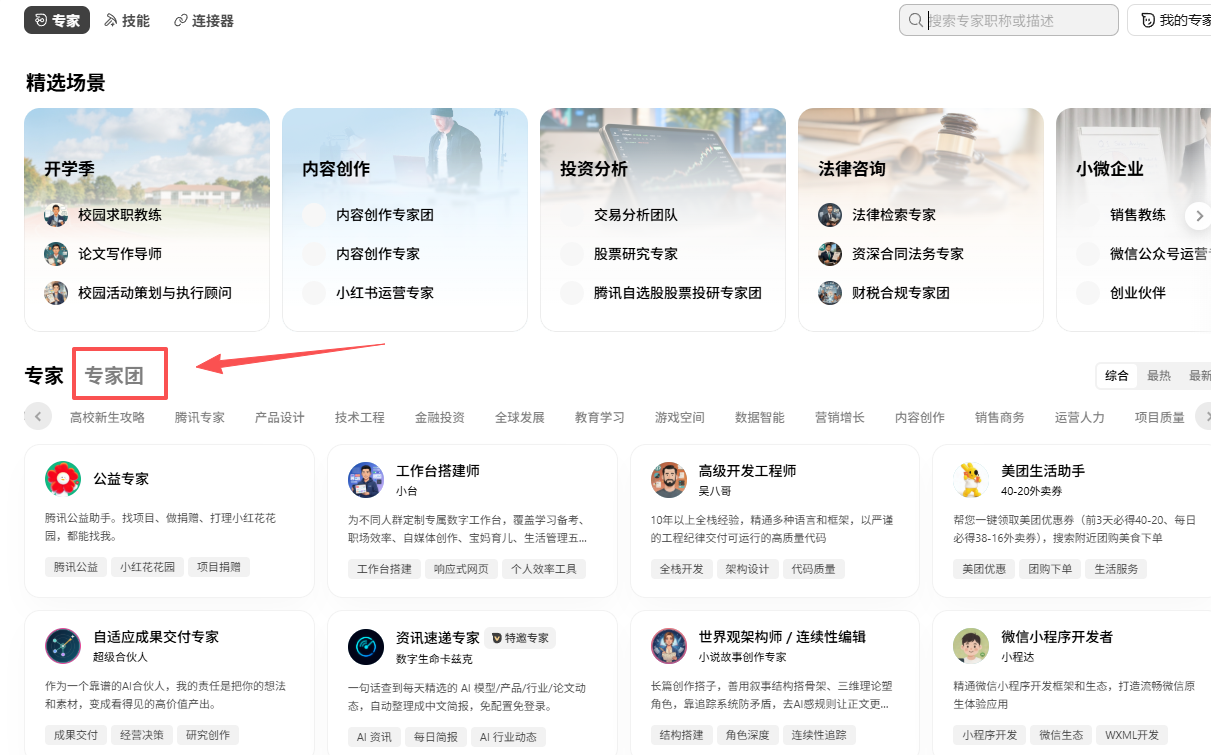Click avatar of 资深合同法务专家

[x=830, y=254]
